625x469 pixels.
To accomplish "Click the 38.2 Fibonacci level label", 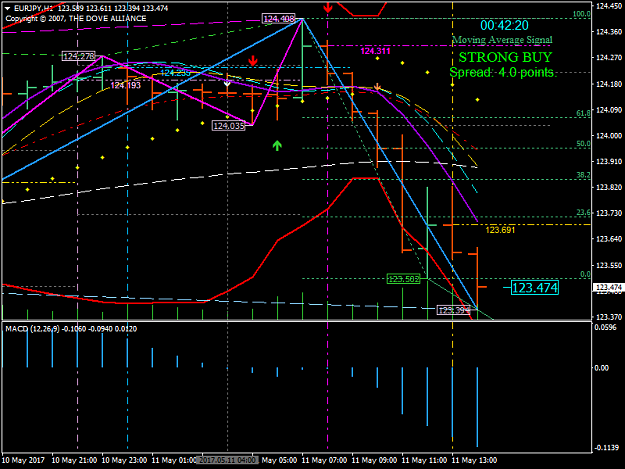I will (583, 175).
